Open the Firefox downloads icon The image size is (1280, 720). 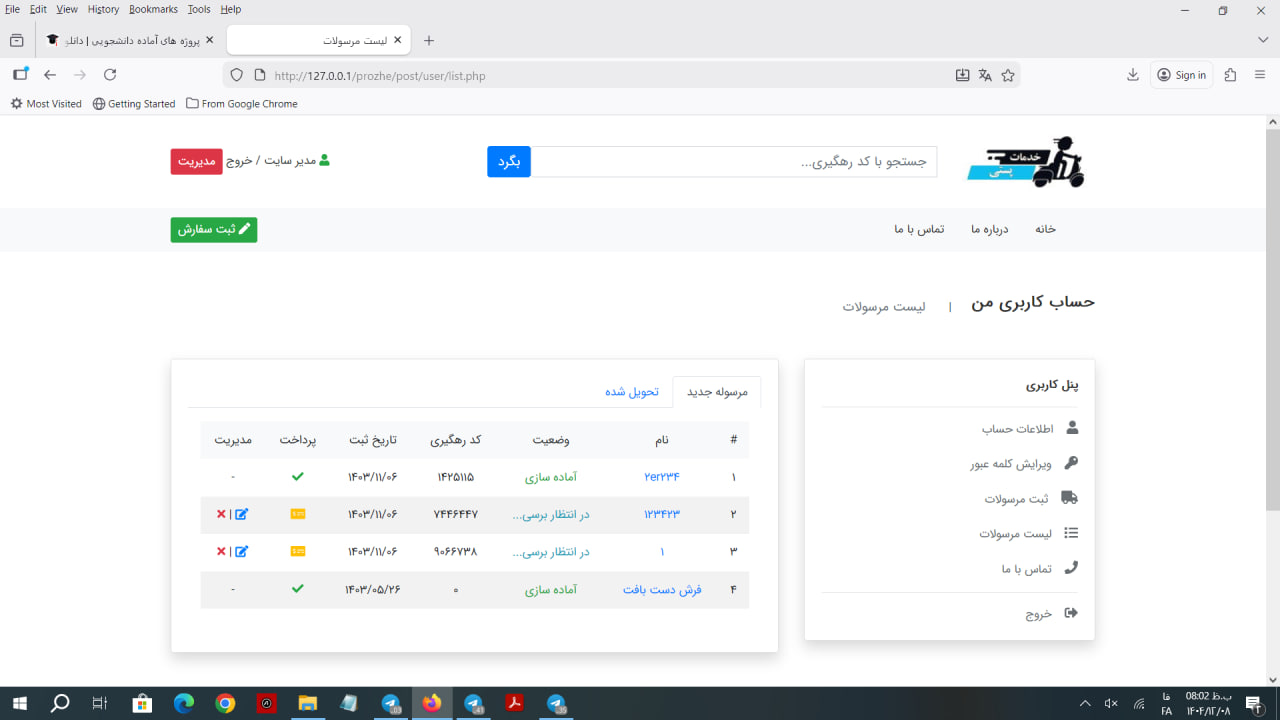(1133, 75)
